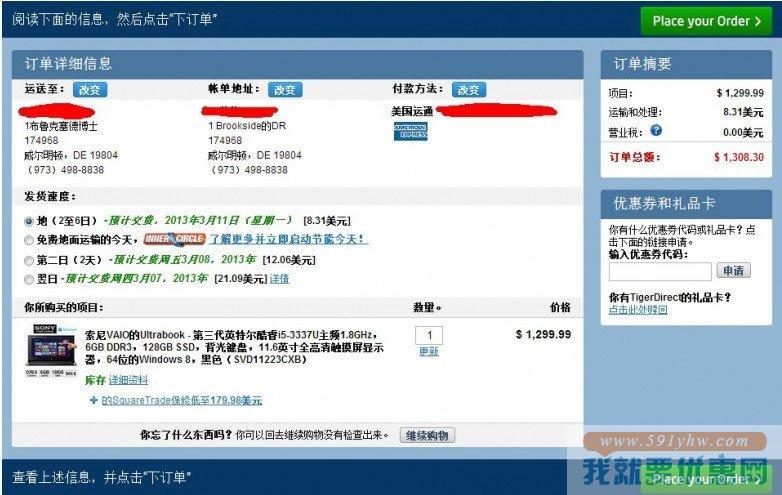Click the Inner Circle badge icon
The width and height of the screenshot is (782, 495).
(x=175, y=239)
